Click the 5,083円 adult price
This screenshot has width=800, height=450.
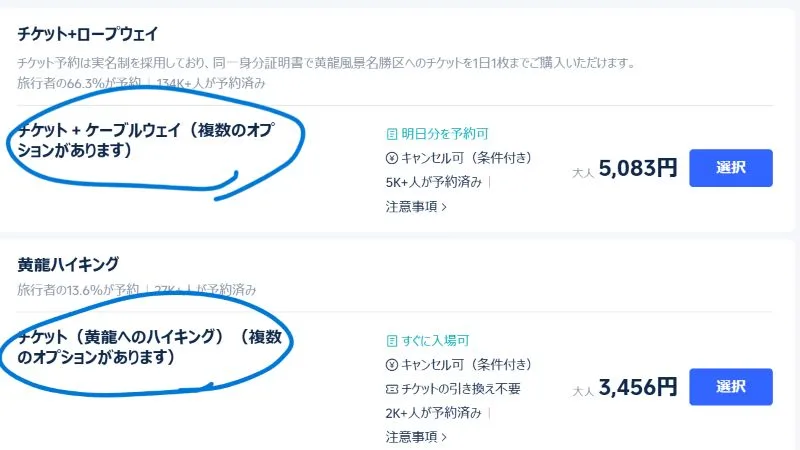pyautogui.click(x=638, y=168)
